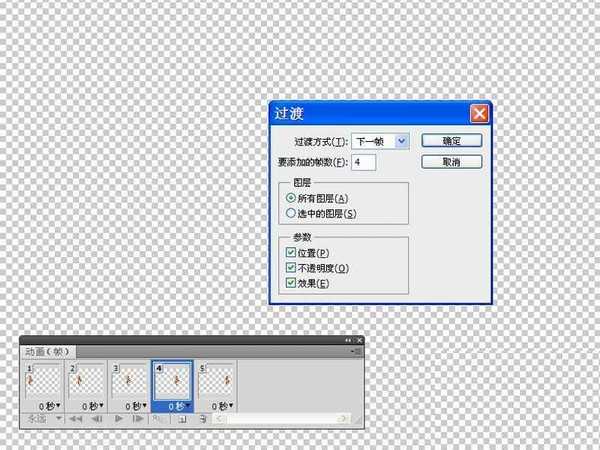
Task: Select the 所有图层 radio button
Action: (x=291, y=199)
